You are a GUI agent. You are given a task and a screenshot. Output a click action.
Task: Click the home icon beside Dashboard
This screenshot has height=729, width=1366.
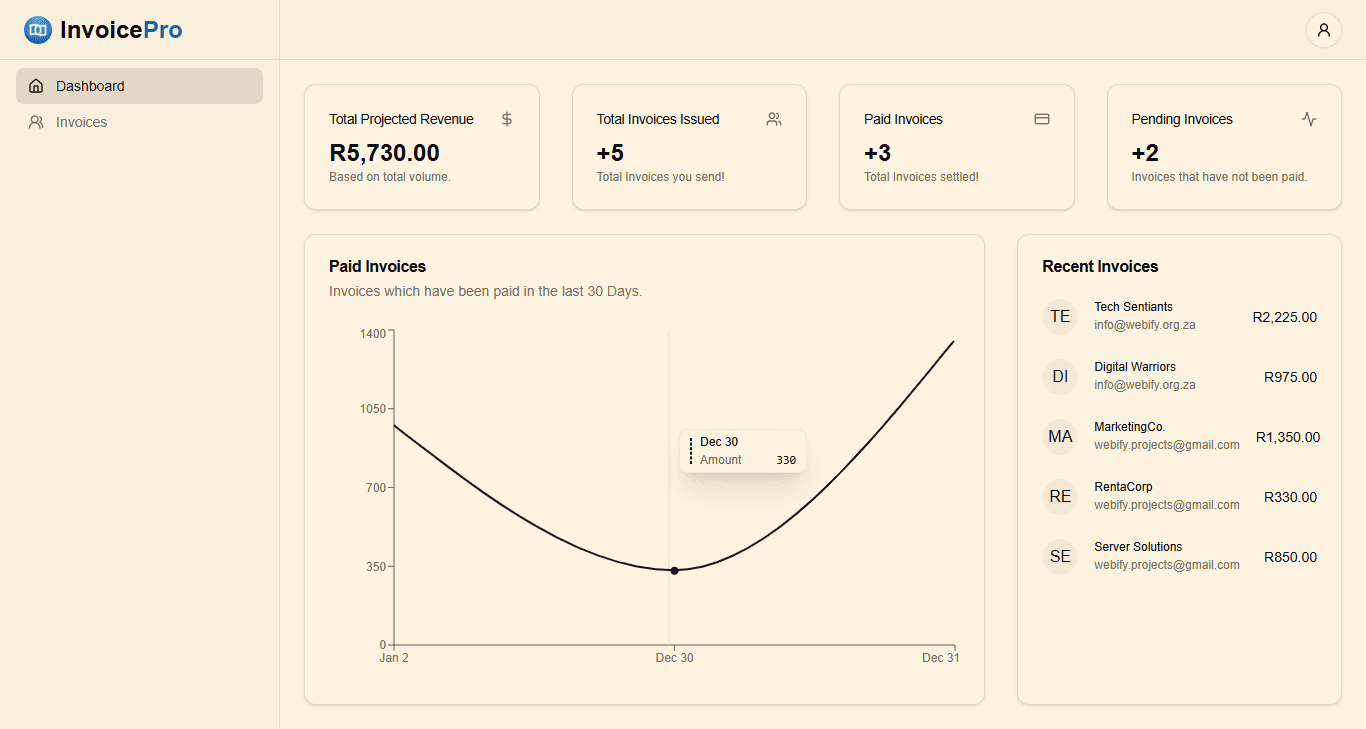(36, 86)
